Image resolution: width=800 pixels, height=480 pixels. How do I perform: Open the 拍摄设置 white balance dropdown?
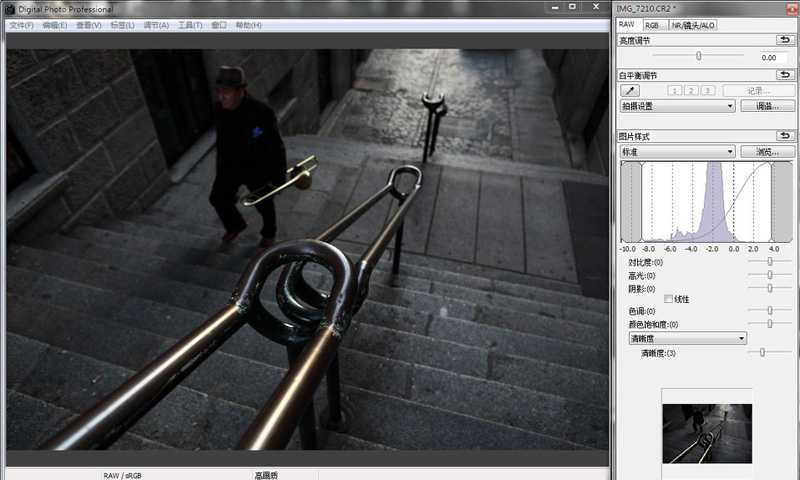[x=678, y=106]
